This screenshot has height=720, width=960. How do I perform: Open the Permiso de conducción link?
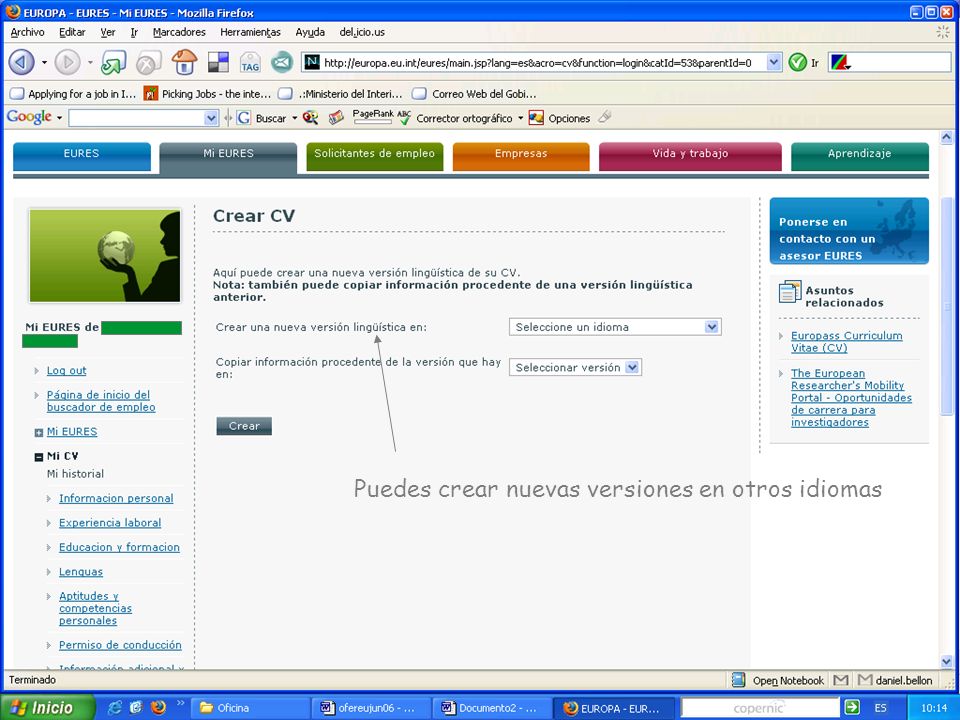click(120, 645)
